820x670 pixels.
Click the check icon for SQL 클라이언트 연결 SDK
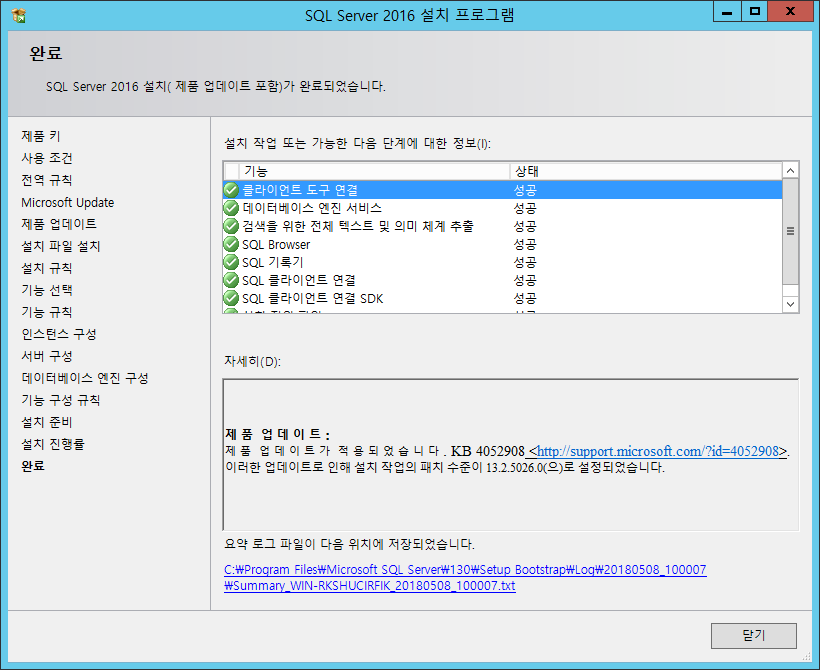coord(231,298)
